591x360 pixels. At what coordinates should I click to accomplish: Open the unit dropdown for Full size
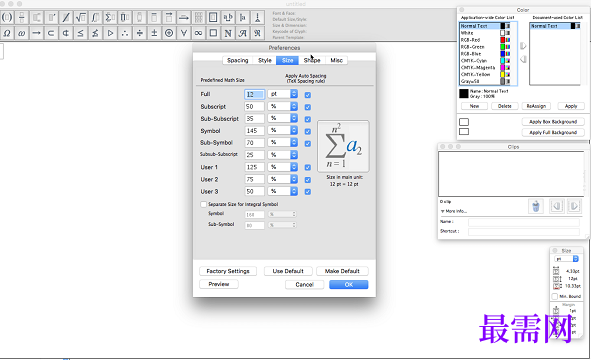pos(283,94)
